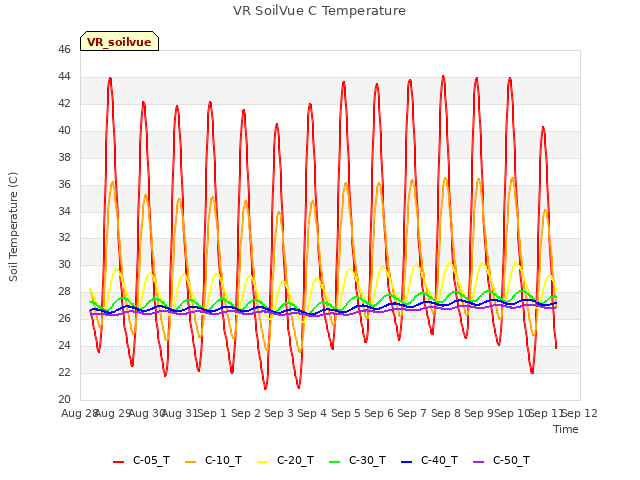The image size is (640, 480).
Task: Toggle the C-50_T legend entry
Action: click(x=502, y=460)
